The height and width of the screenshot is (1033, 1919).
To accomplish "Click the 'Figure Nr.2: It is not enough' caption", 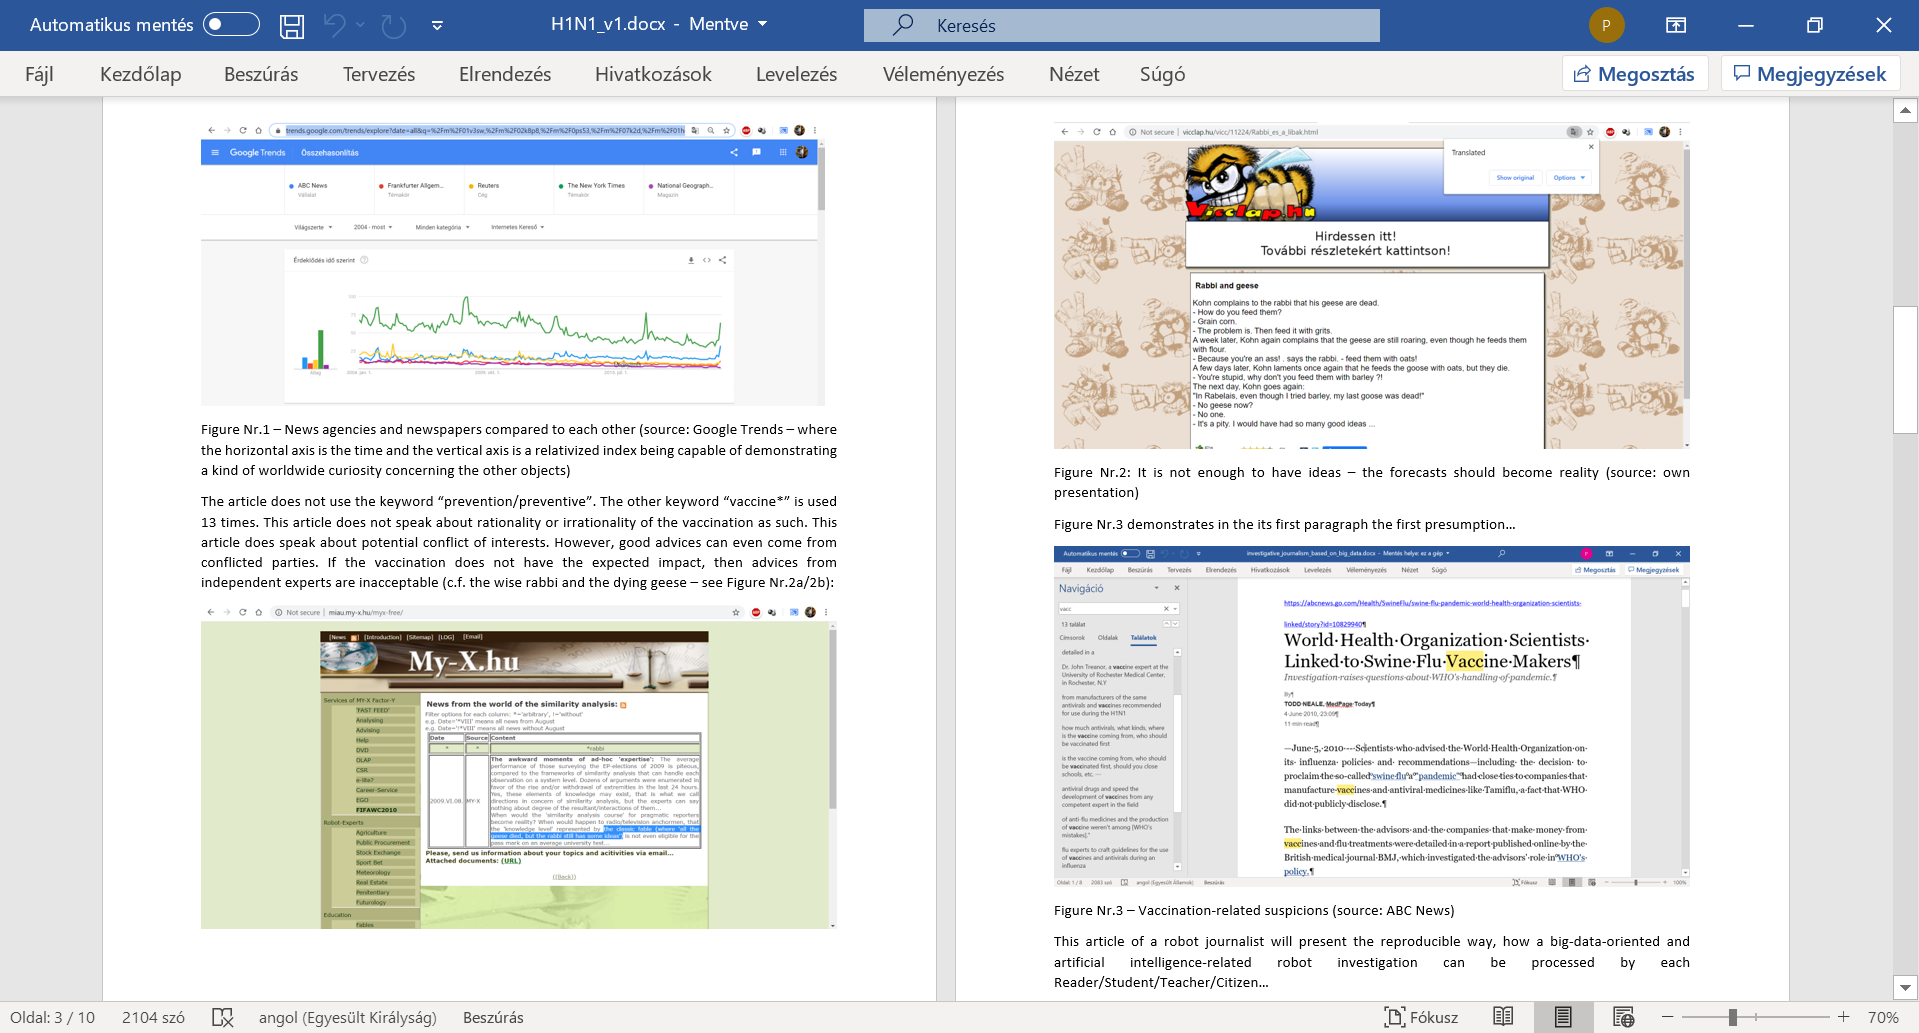I will [x=1372, y=482].
